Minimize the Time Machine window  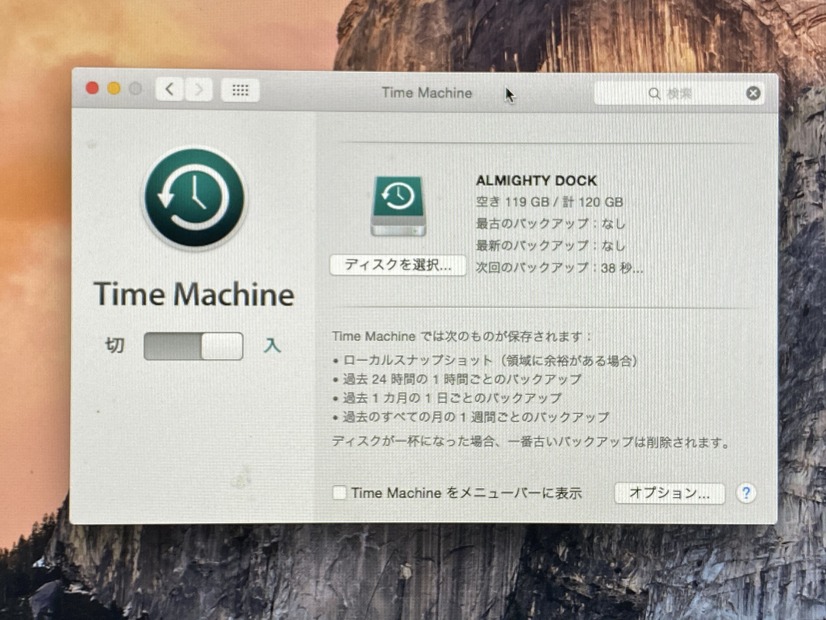coord(114,88)
